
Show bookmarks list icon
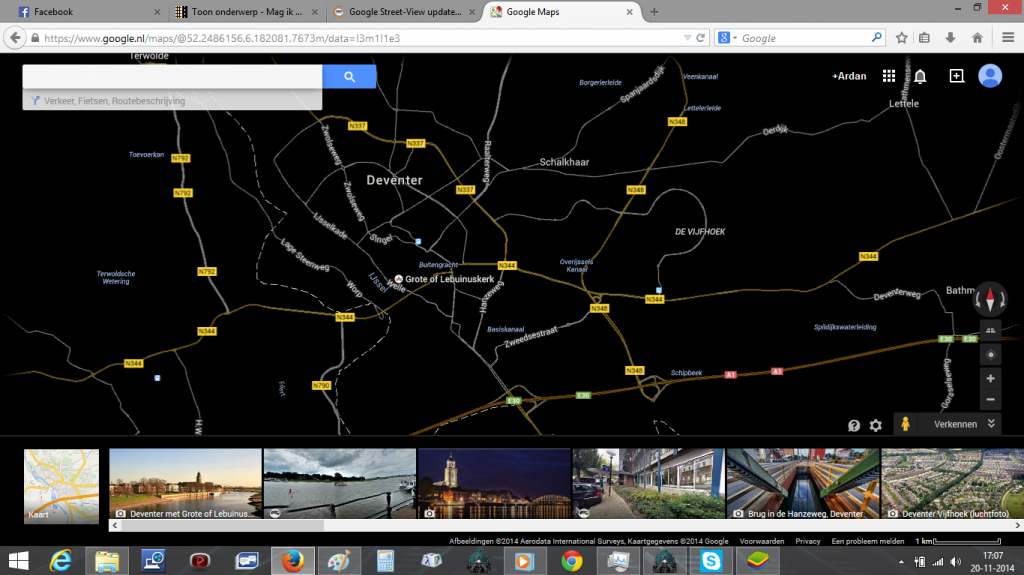click(924, 38)
